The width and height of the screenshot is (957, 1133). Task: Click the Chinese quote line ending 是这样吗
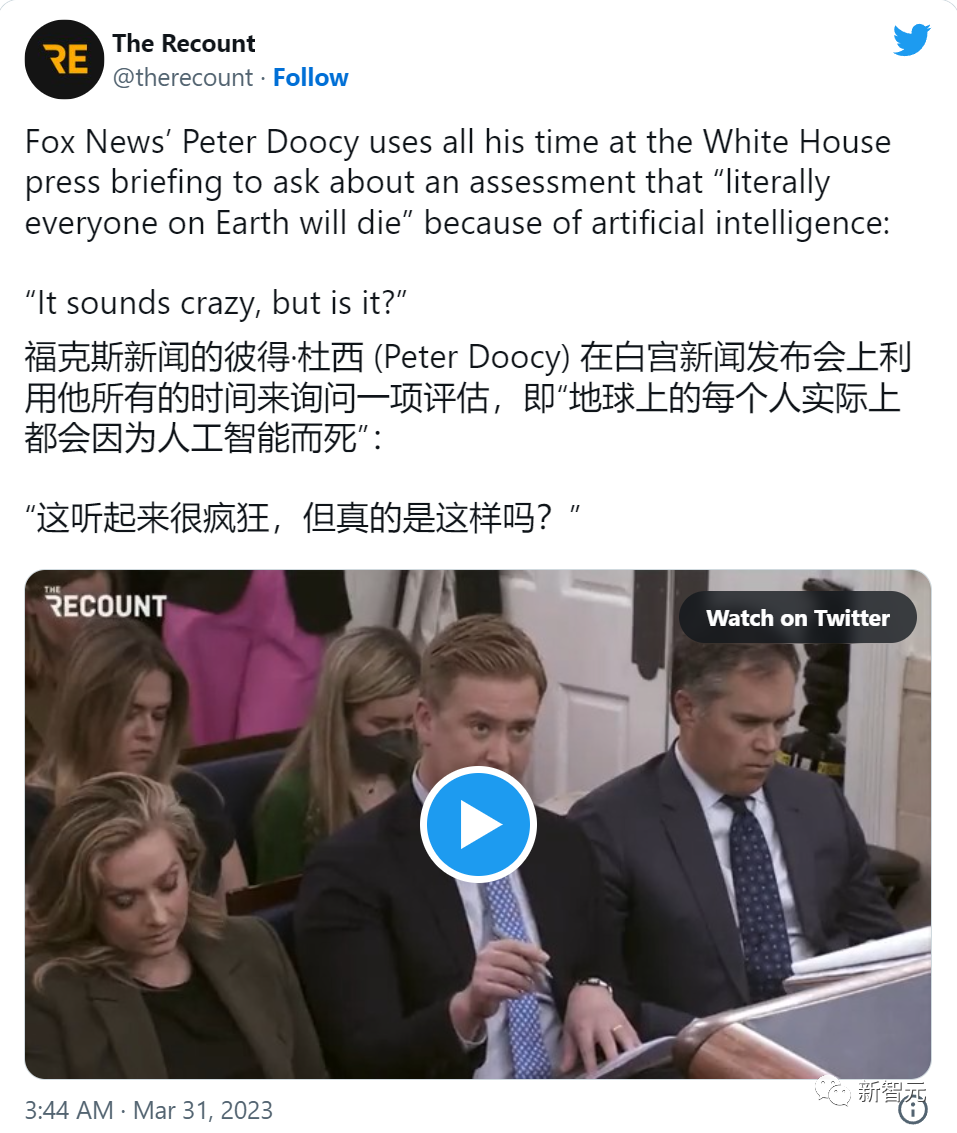click(303, 517)
